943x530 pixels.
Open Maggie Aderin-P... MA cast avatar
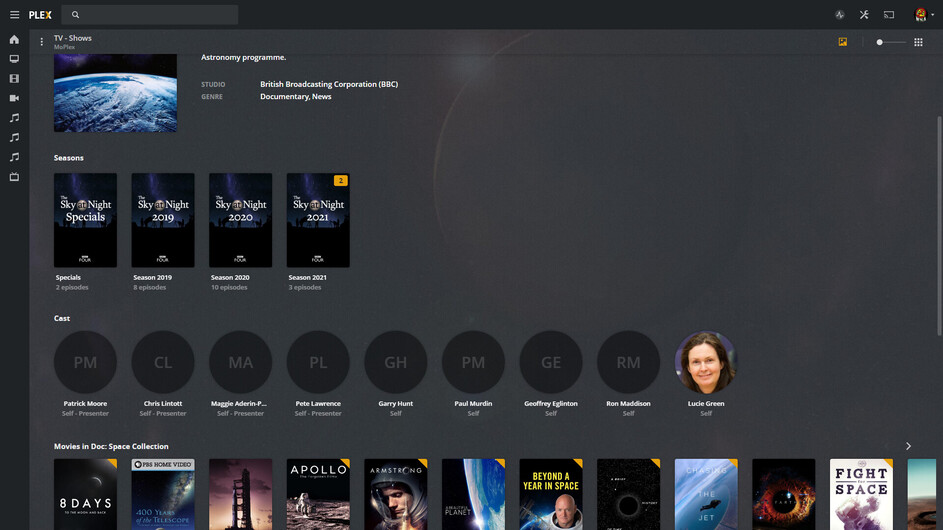pyautogui.click(x=241, y=362)
